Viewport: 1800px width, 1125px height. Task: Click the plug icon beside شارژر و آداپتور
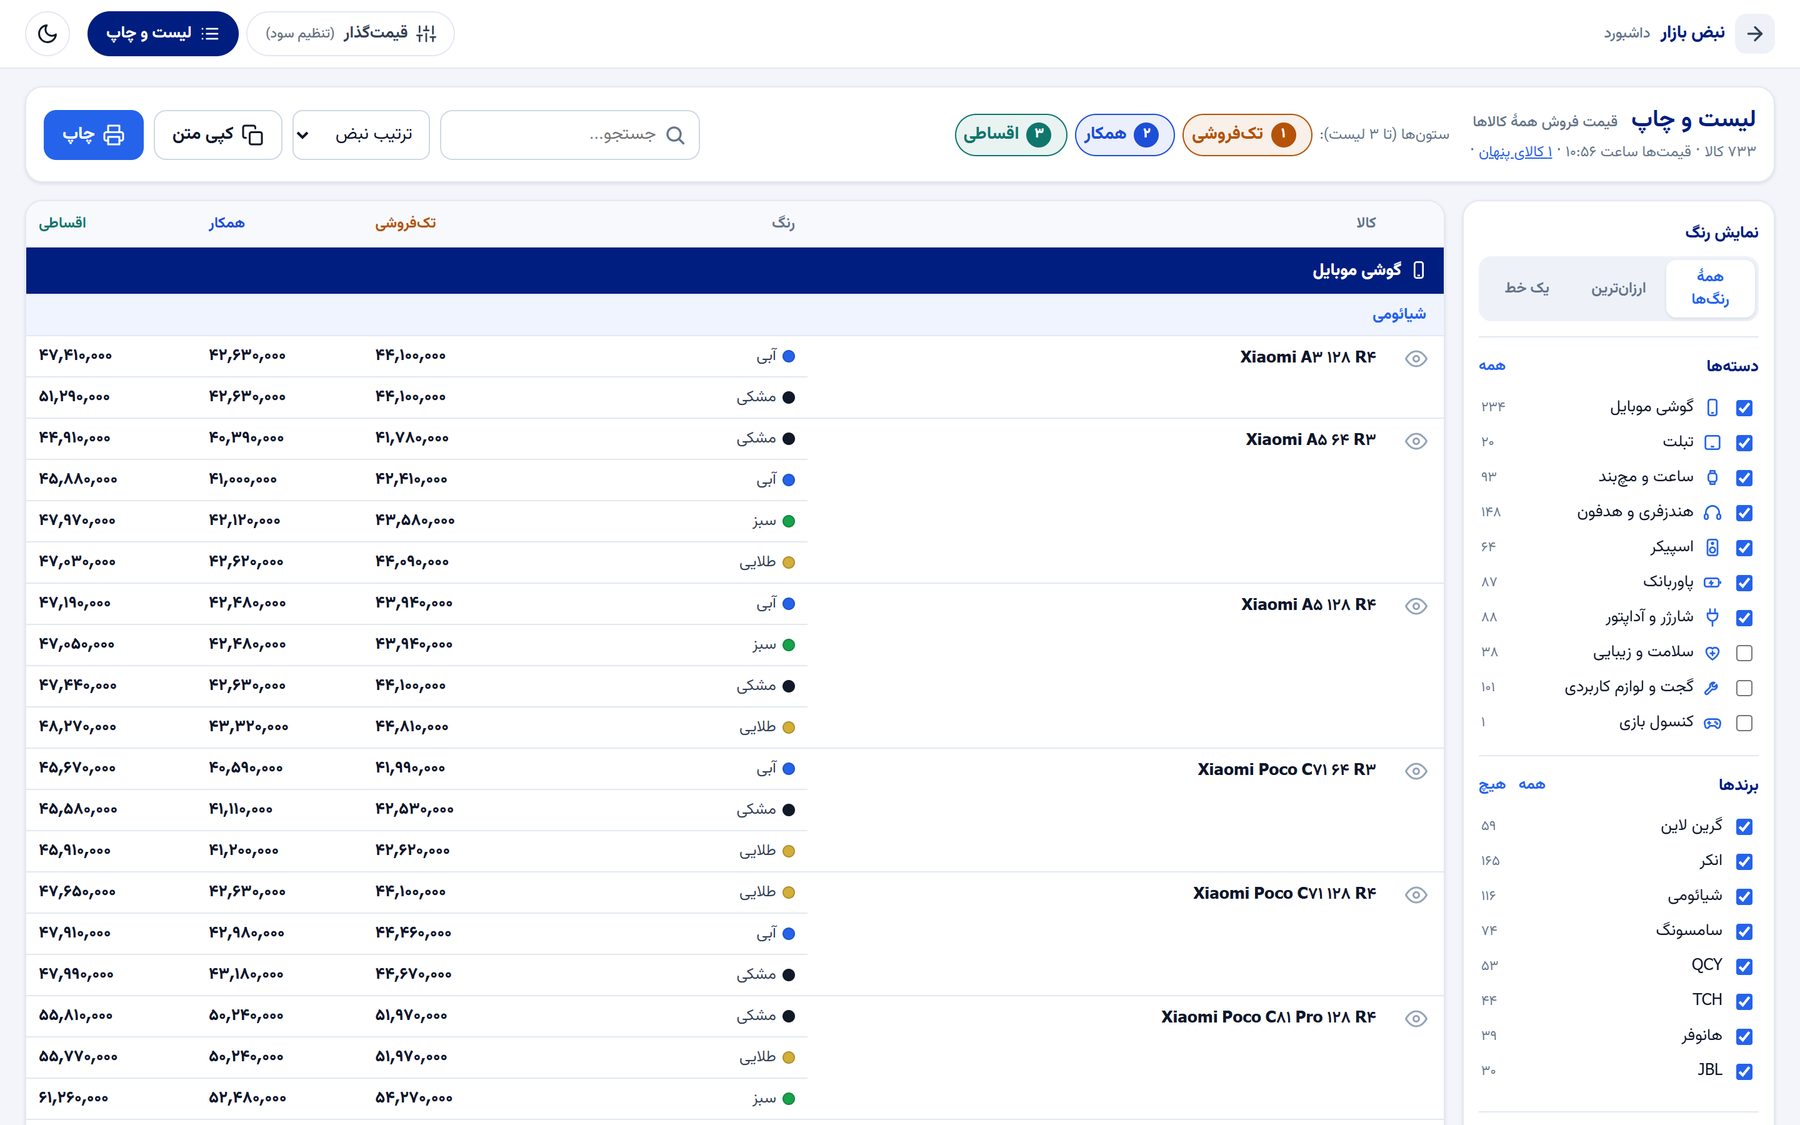(x=1712, y=617)
